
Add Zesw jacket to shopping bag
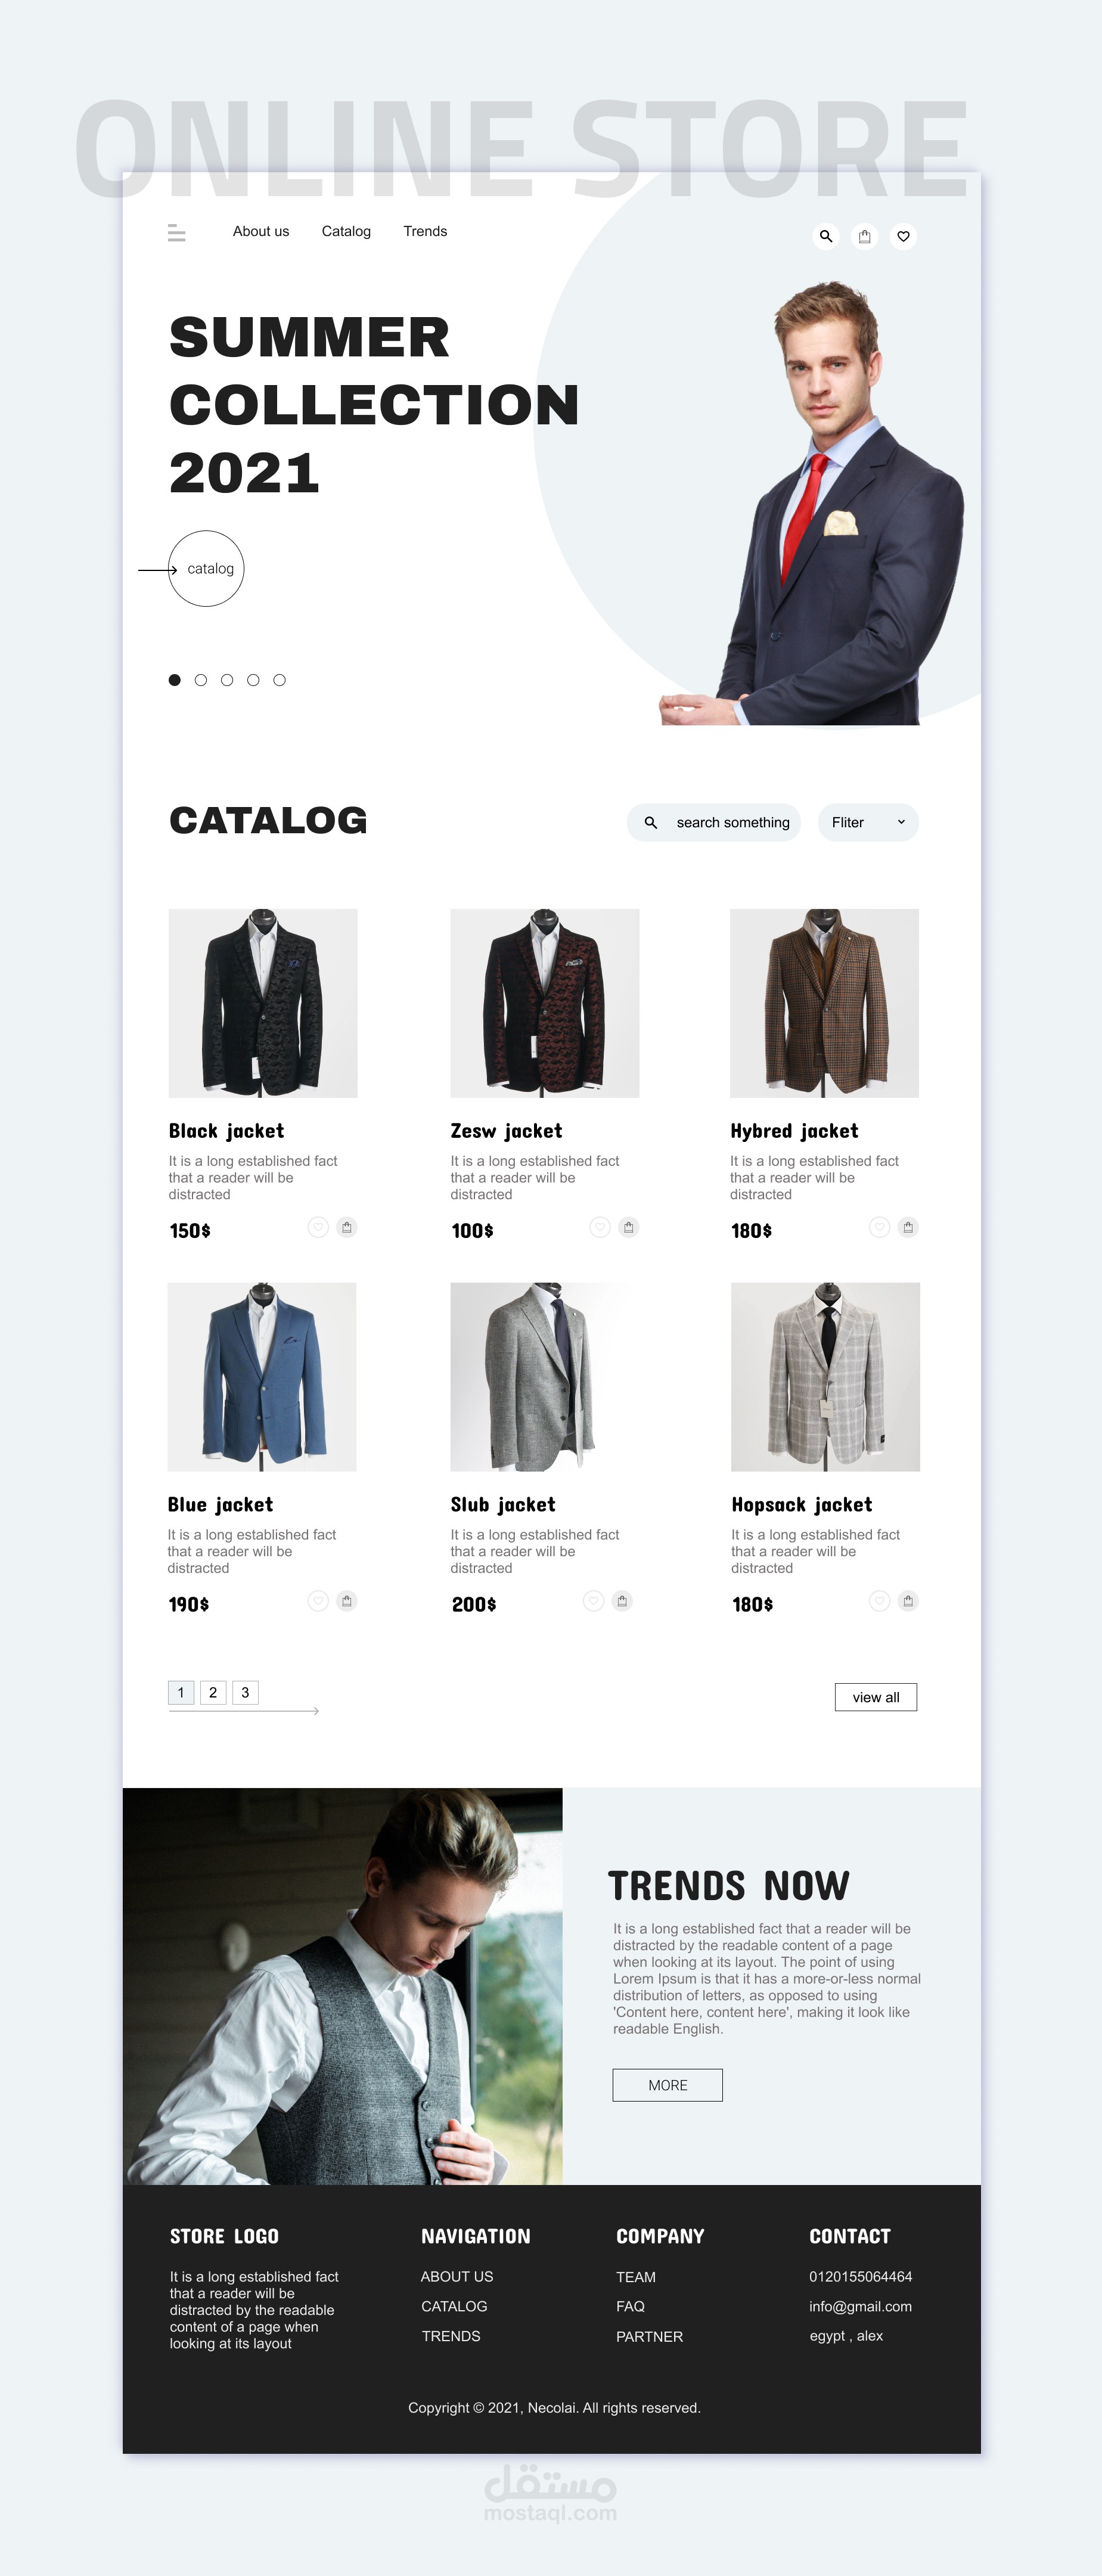coord(629,1227)
